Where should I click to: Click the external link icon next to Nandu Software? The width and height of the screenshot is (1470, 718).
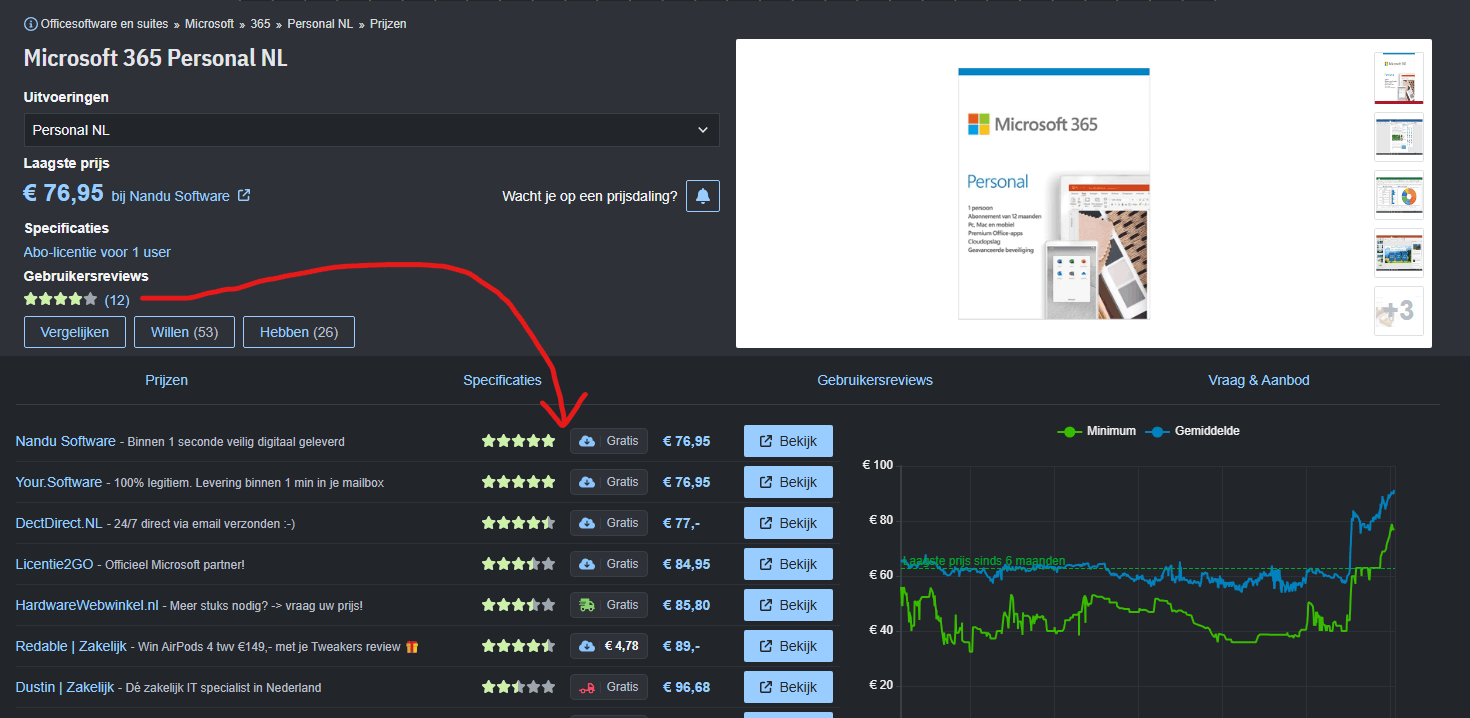pyautogui.click(x=244, y=196)
